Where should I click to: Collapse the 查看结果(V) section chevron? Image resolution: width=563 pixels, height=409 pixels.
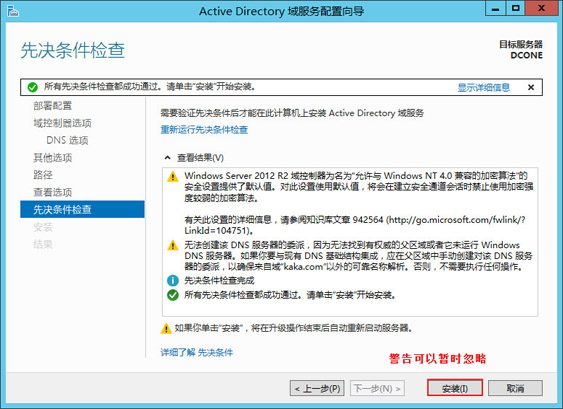[167, 158]
